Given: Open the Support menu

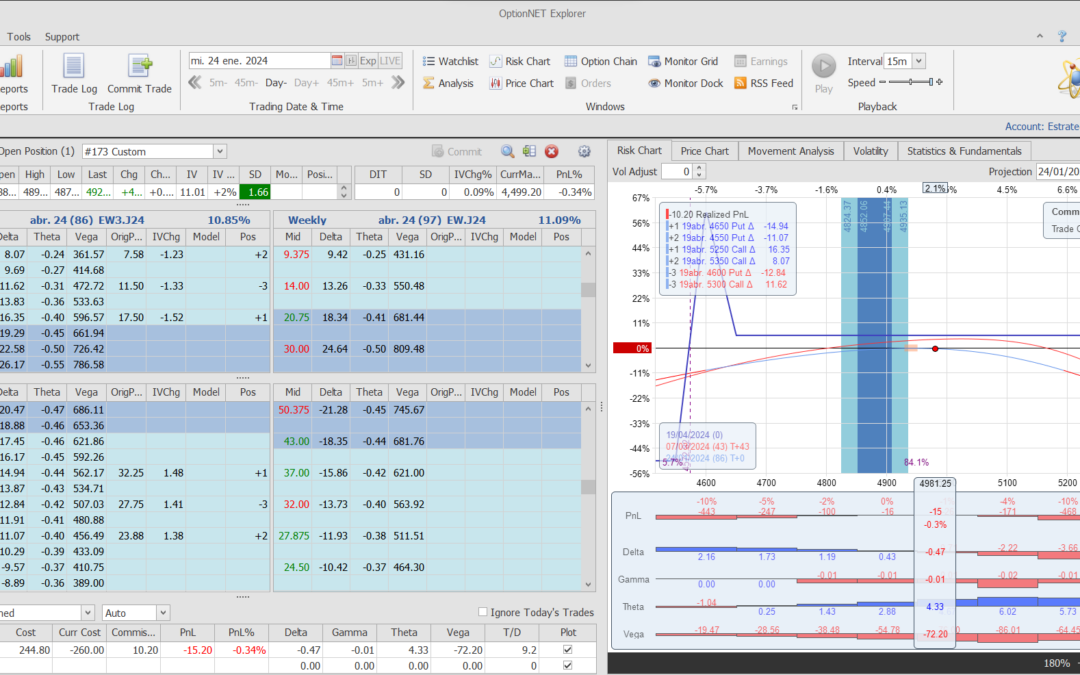Looking at the screenshot, I should pyautogui.click(x=62, y=37).
